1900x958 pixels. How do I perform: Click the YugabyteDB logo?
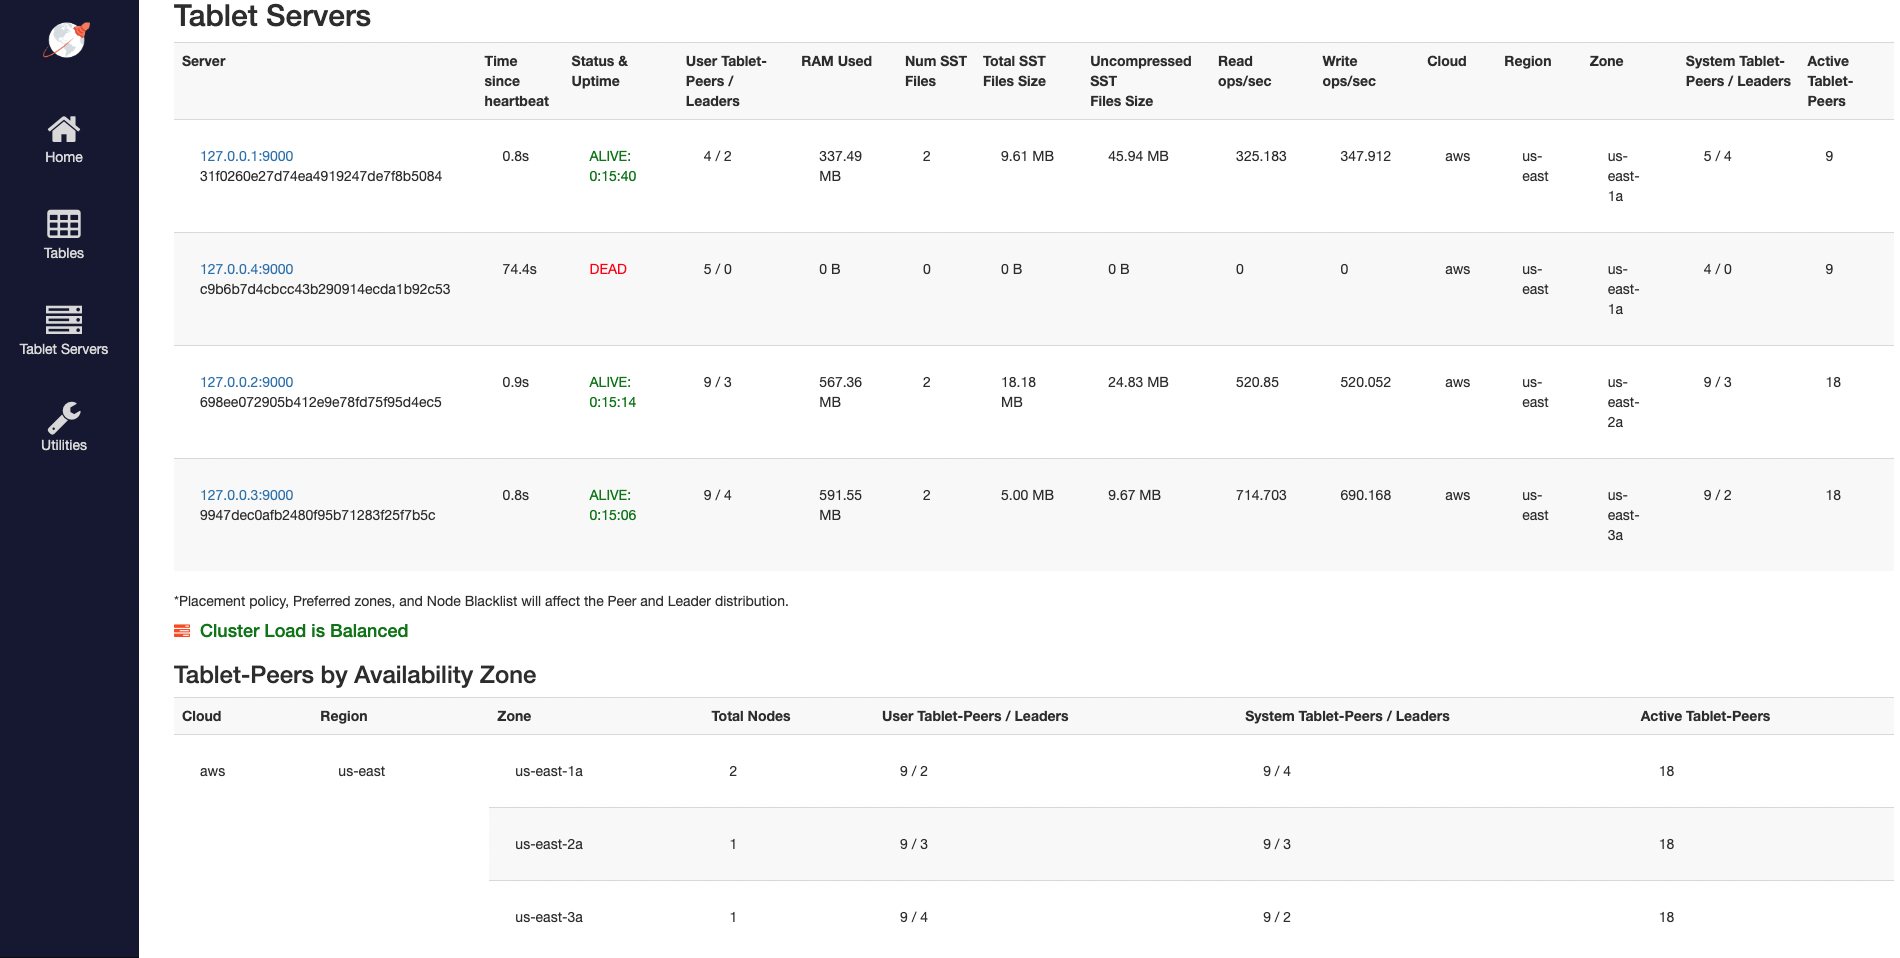[66, 39]
